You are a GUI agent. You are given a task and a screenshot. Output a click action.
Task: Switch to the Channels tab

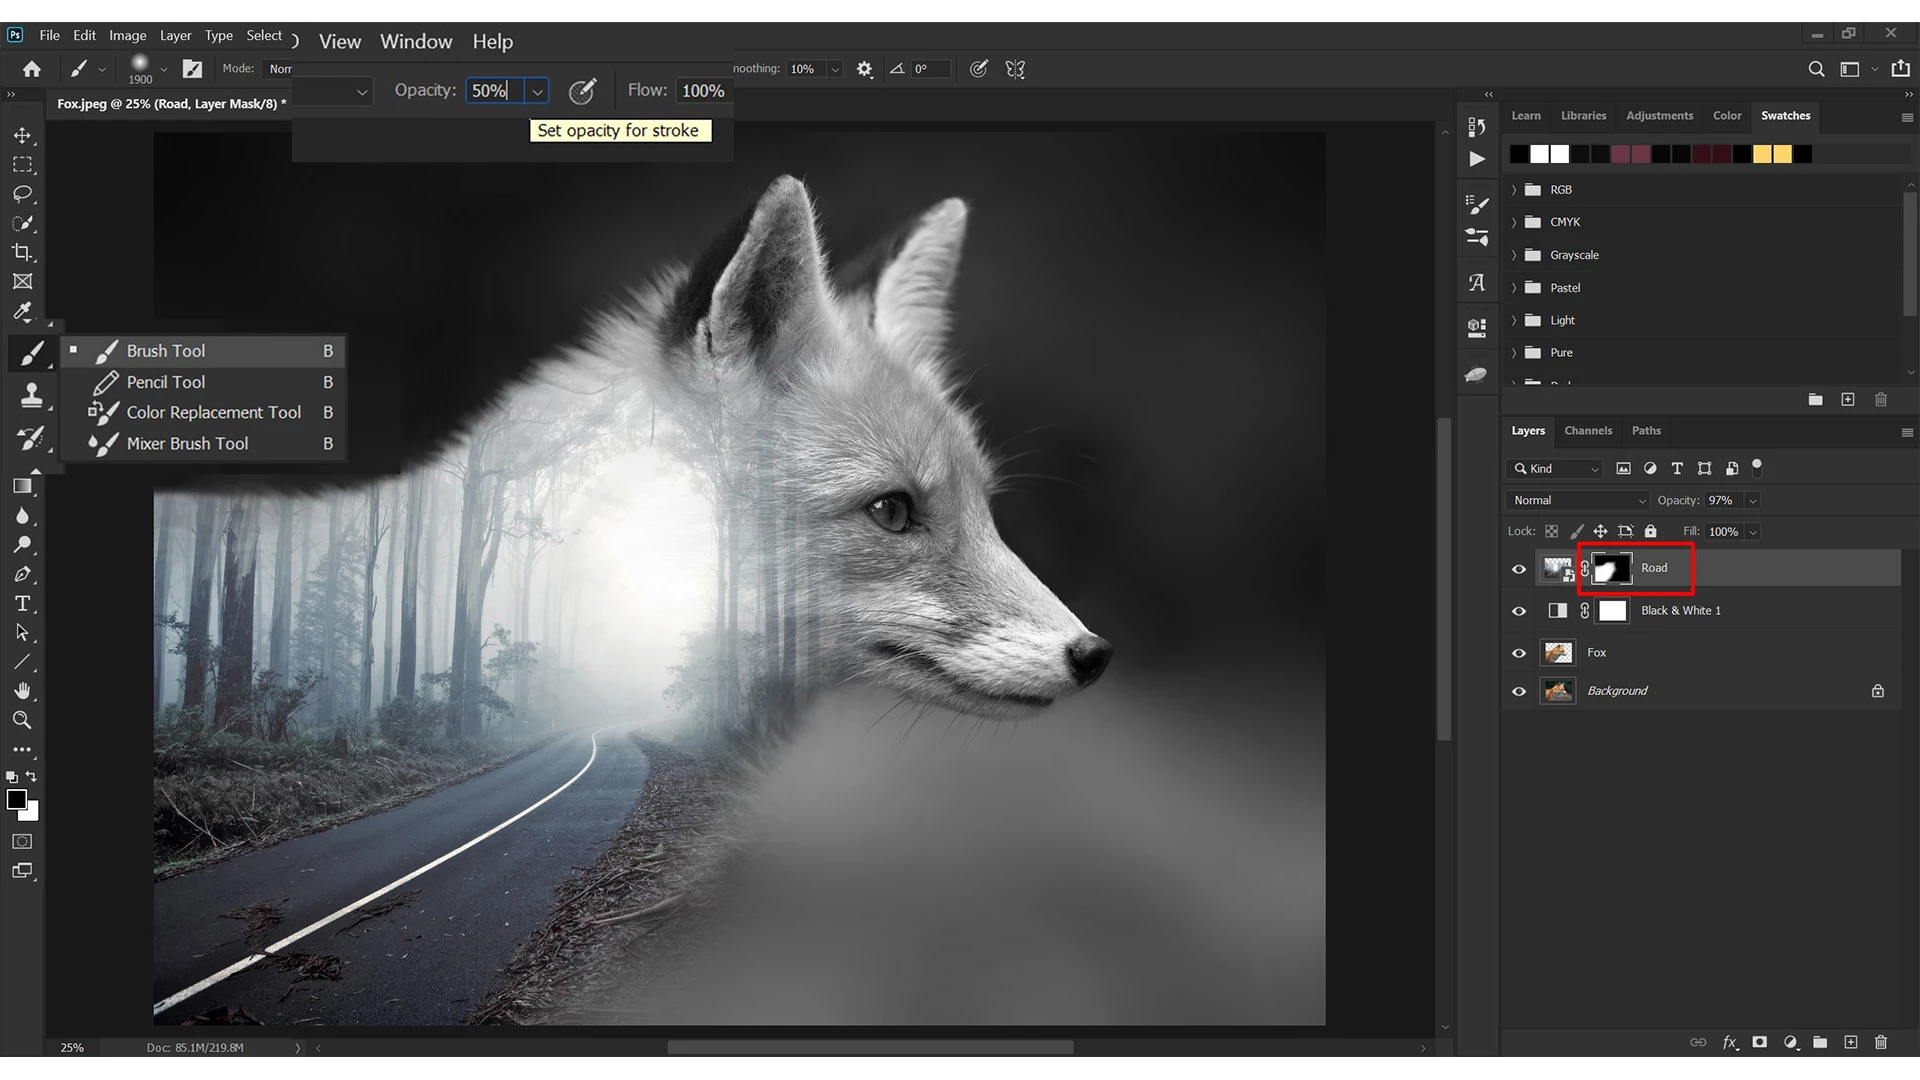(1588, 431)
